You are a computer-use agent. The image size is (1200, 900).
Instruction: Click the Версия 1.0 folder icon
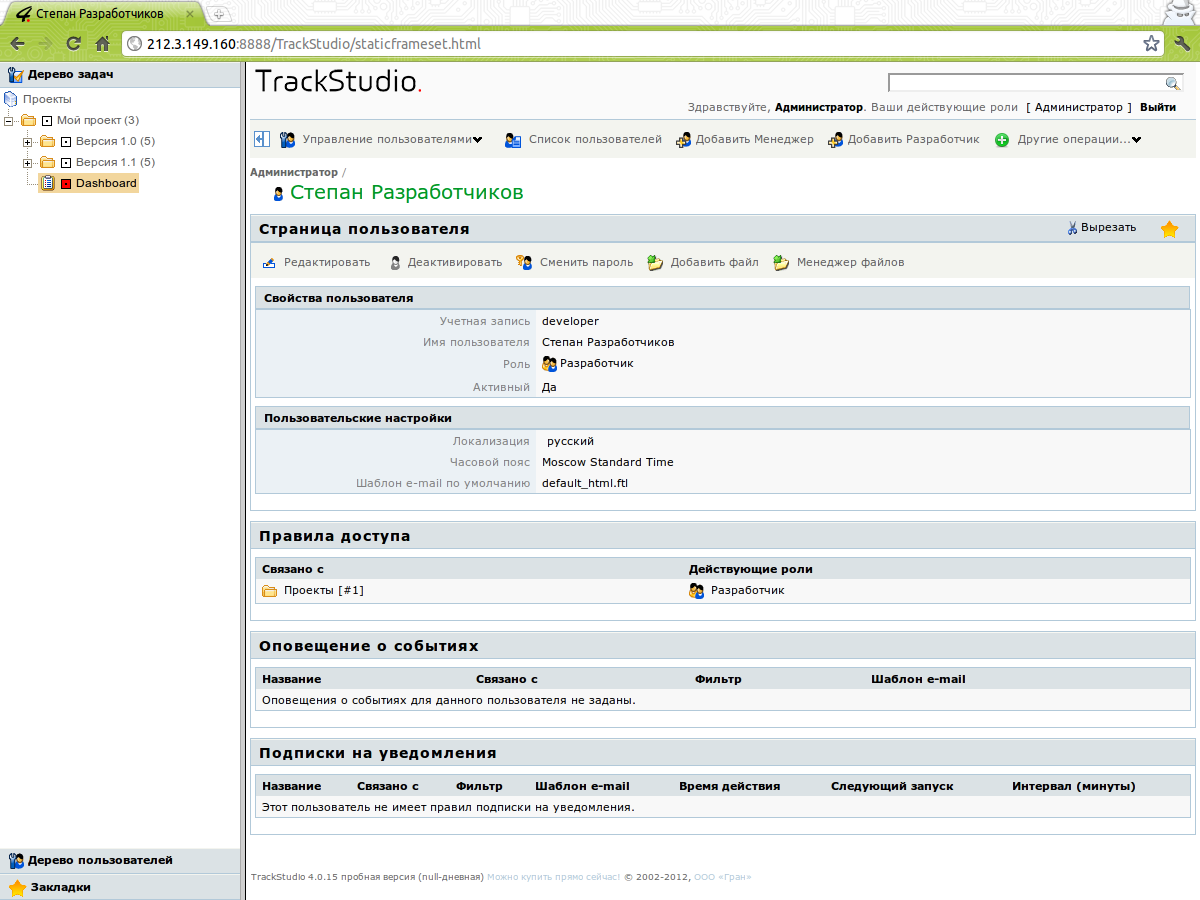[47, 142]
